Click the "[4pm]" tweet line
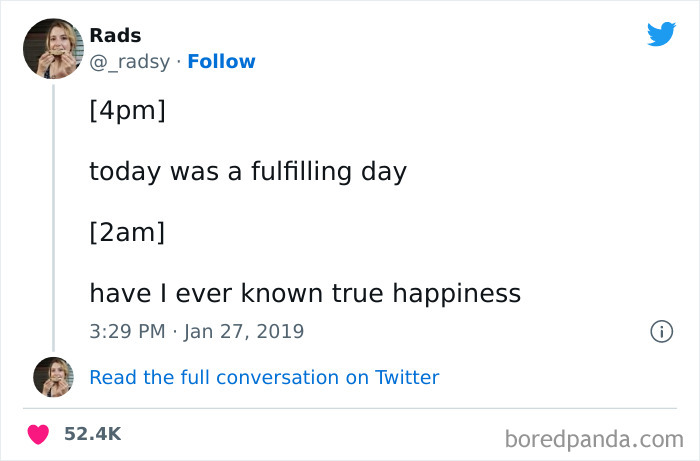 click(127, 109)
